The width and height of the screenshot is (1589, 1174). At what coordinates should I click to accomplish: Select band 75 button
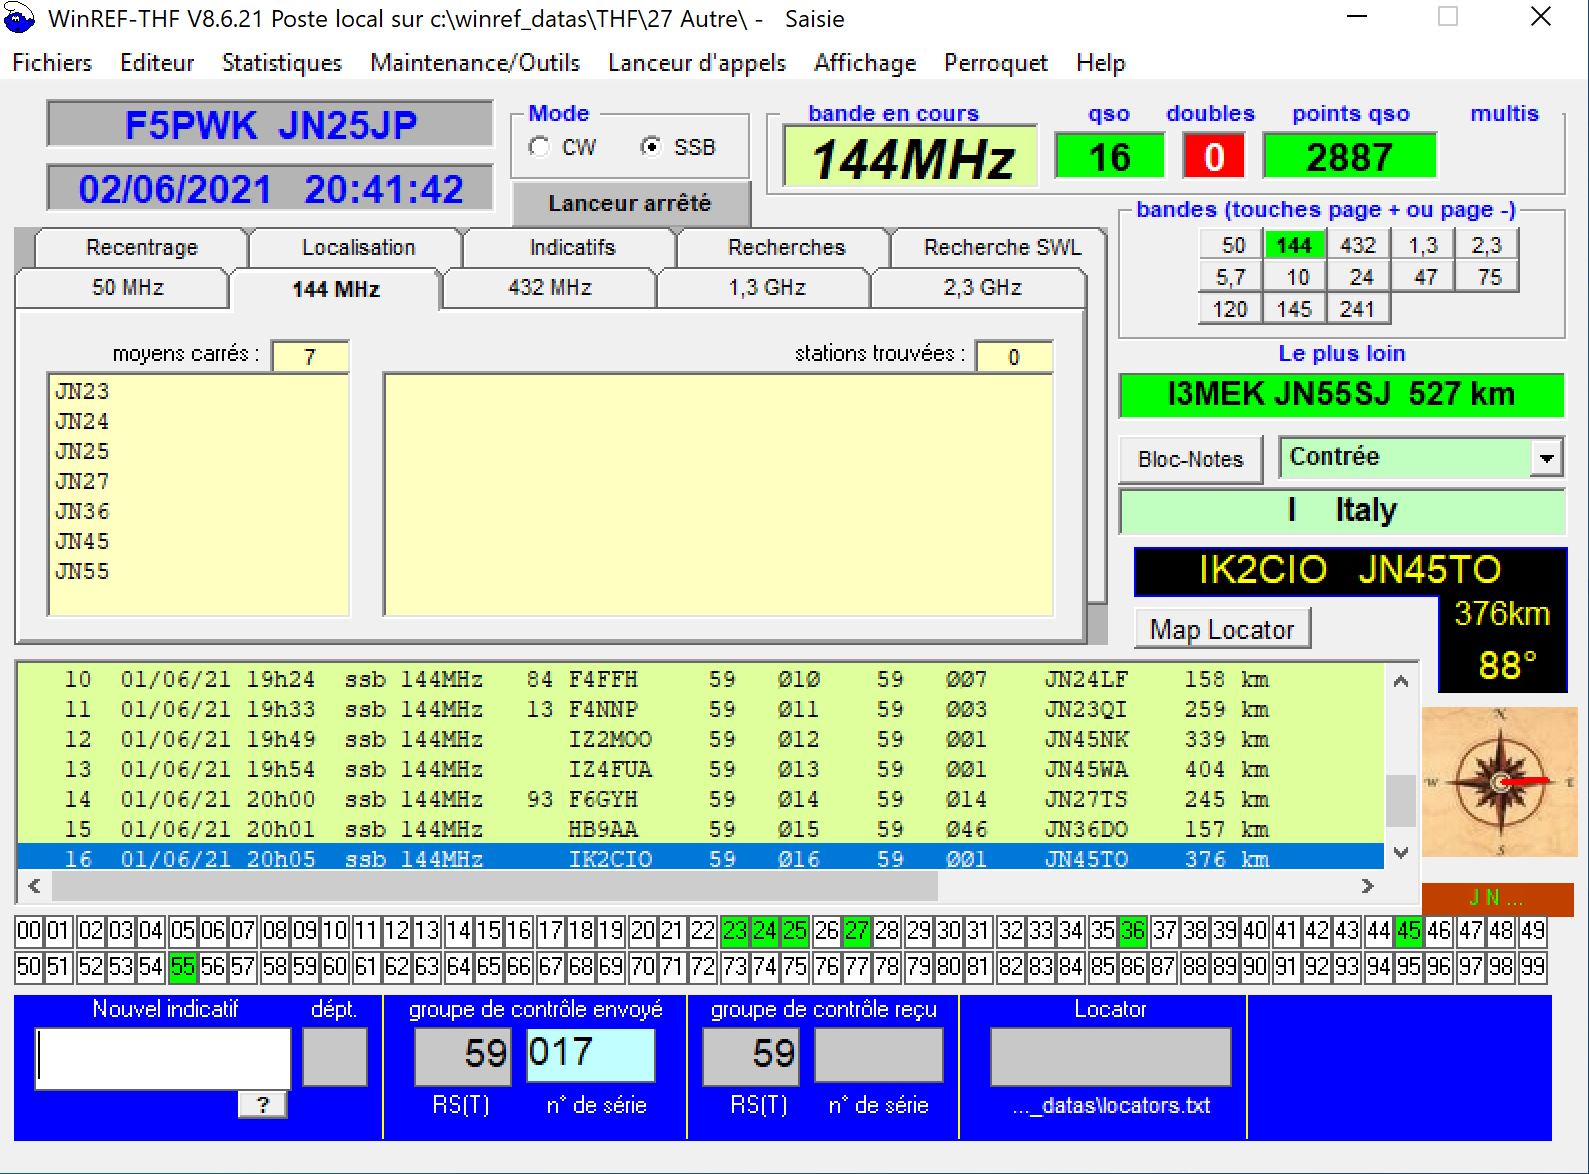(x=1489, y=277)
